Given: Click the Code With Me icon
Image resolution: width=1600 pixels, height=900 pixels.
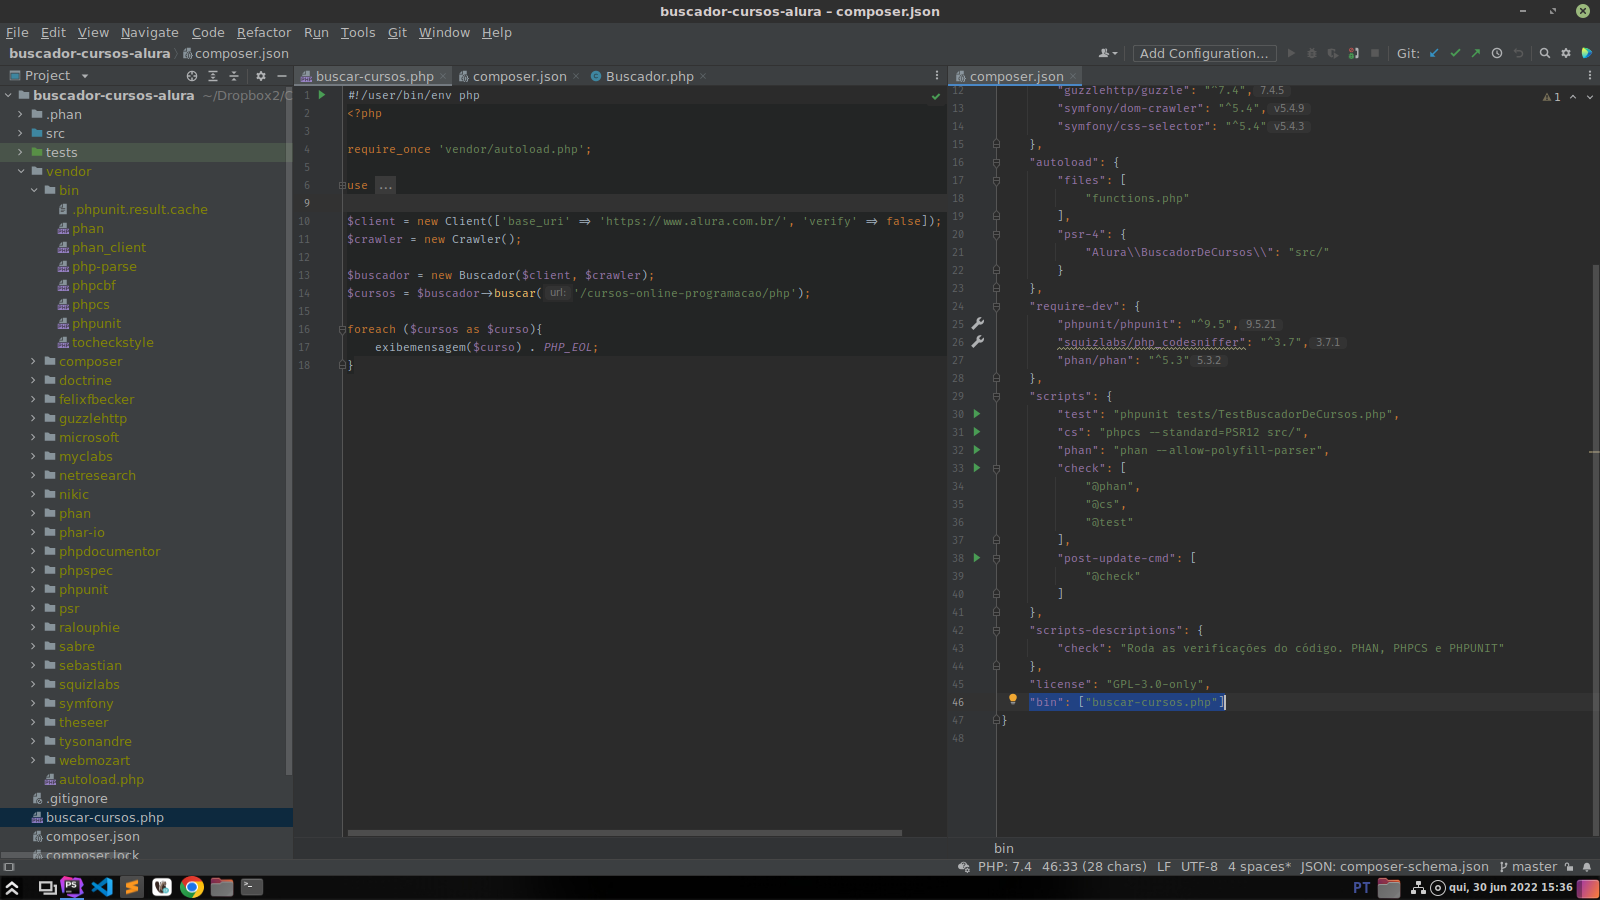Looking at the screenshot, I should (x=1587, y=53).
